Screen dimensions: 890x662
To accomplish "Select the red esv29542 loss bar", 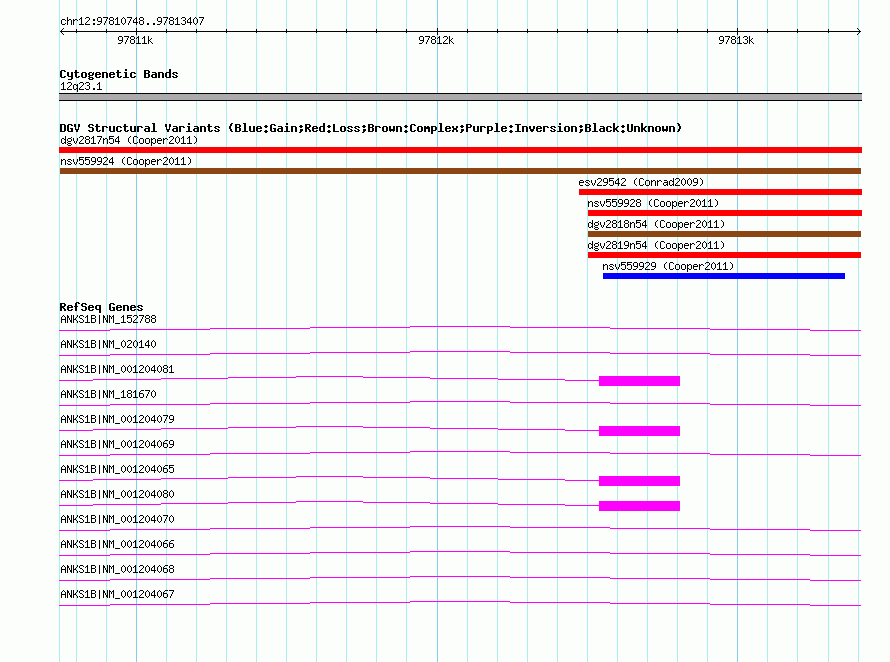I will pyautogui.click(x=720, y=192).
